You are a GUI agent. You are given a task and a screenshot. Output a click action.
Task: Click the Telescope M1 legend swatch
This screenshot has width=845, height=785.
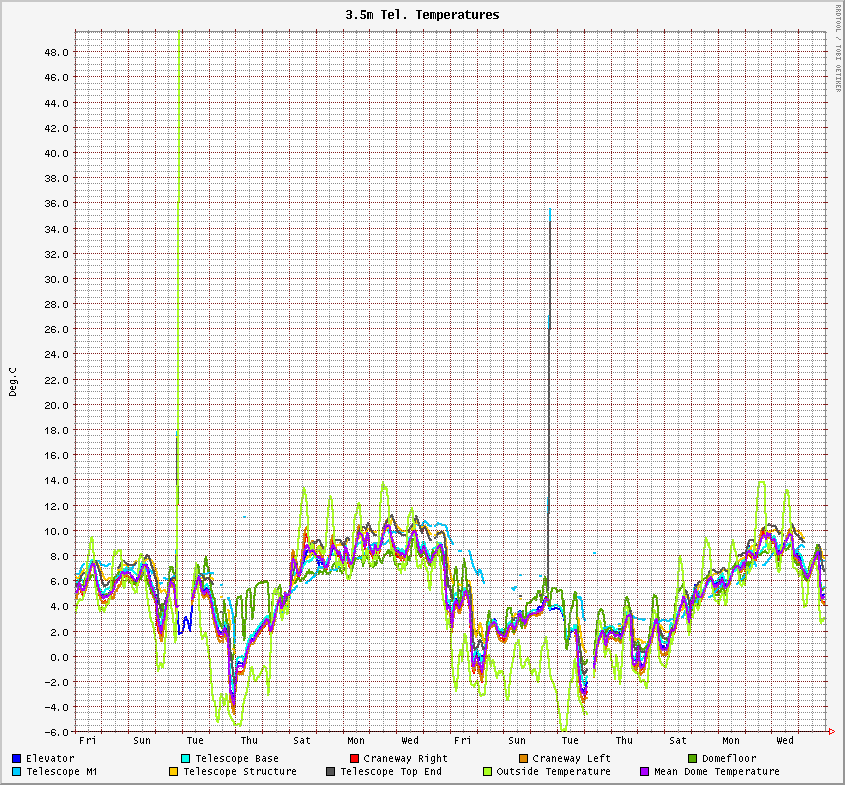click(x=16, y=772)
